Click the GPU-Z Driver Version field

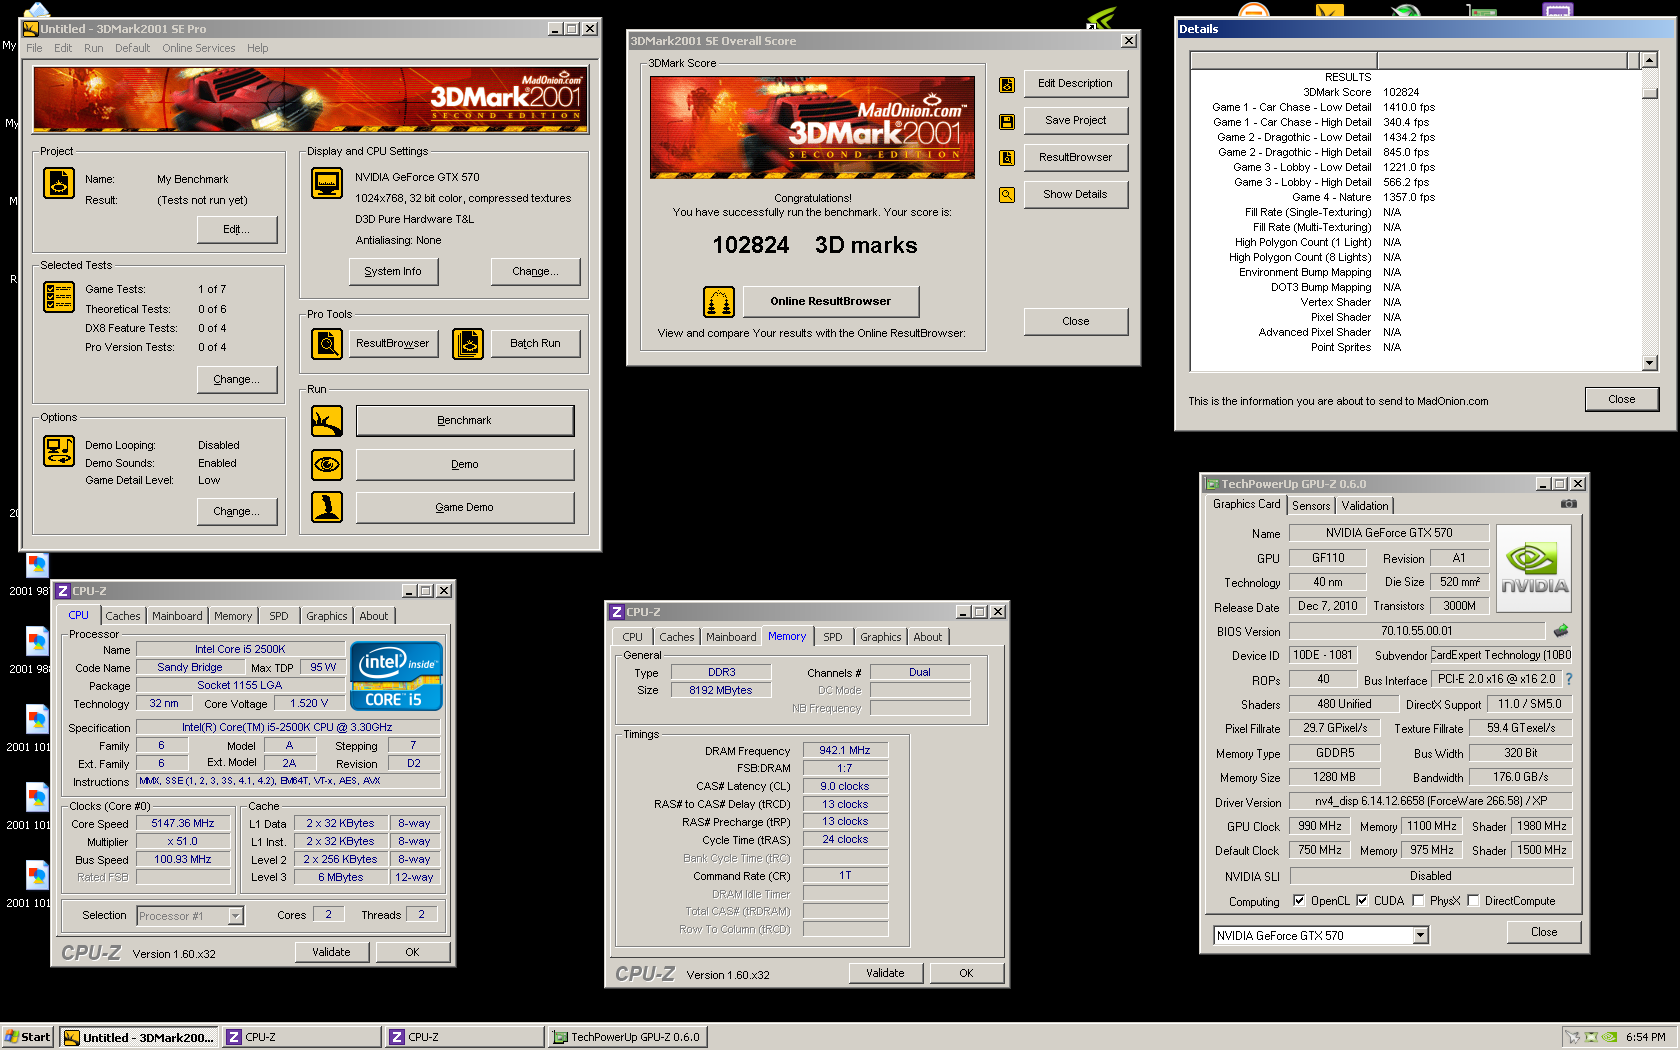click(x=1430, y=801)
